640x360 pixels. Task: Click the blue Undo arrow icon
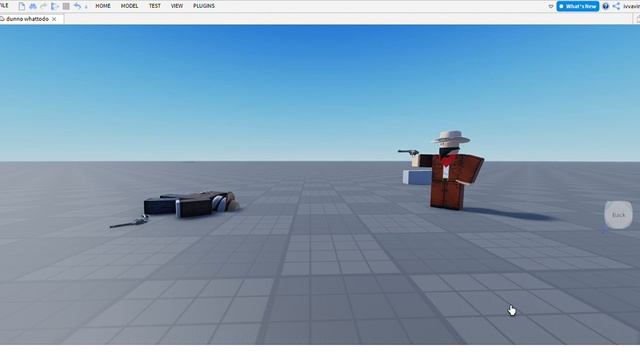click(x=77, y=6)
